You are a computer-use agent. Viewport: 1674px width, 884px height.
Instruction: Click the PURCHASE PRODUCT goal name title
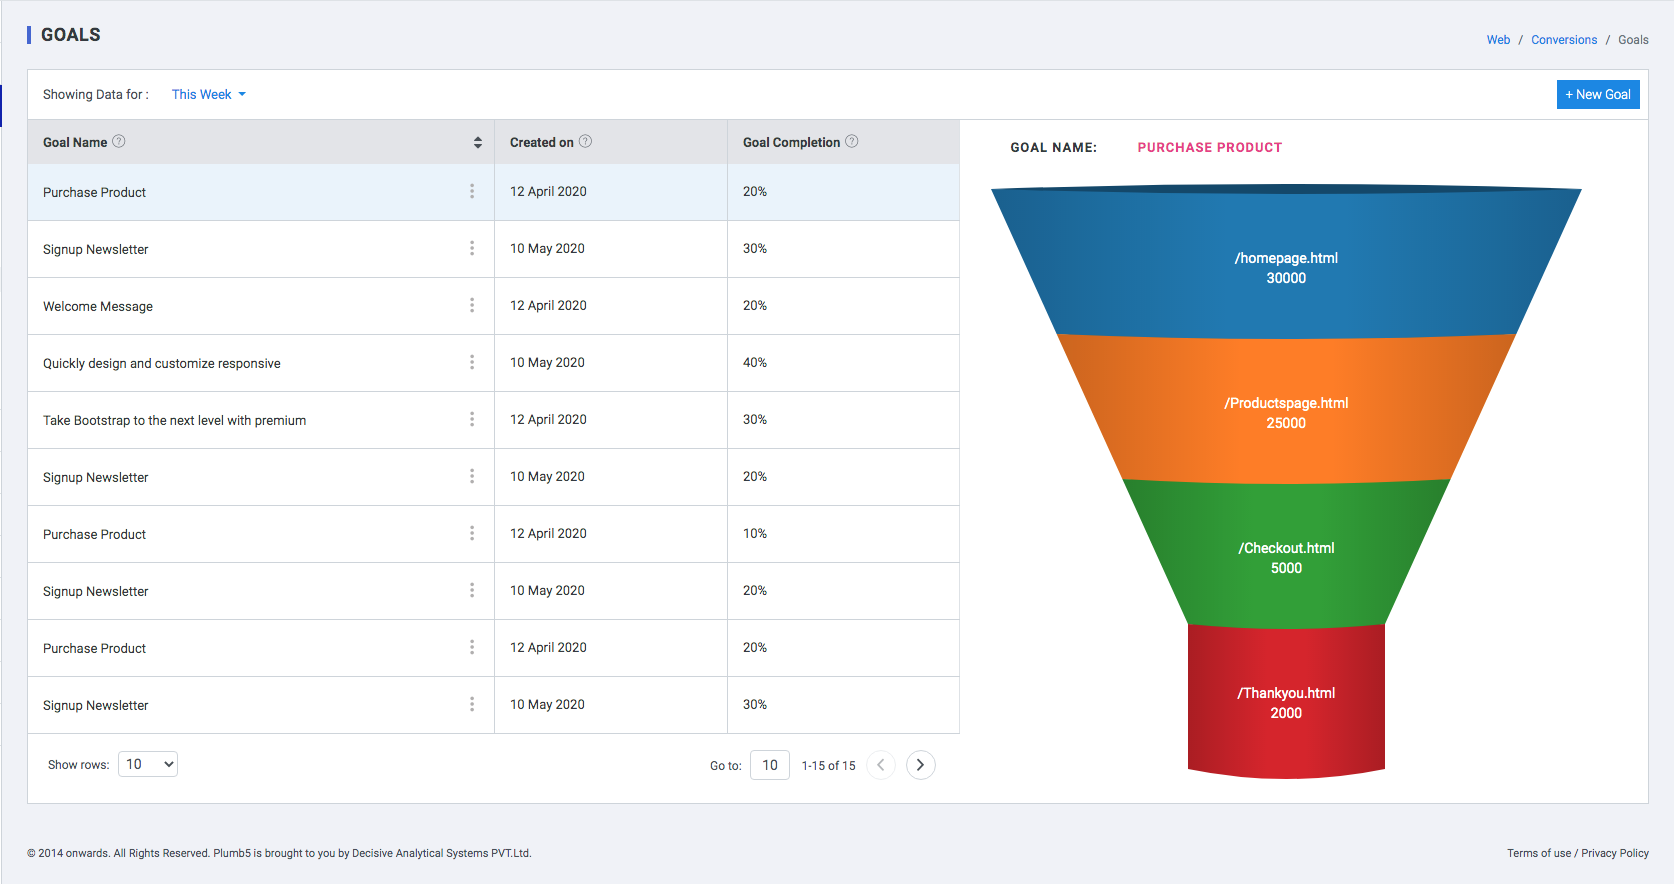(1210, 147)
